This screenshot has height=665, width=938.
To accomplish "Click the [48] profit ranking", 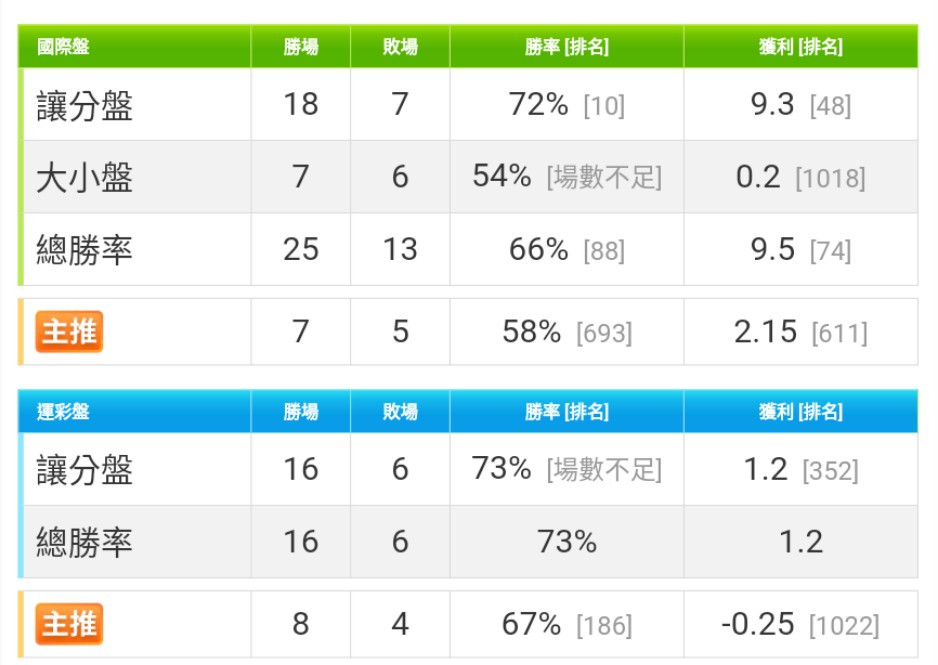I will coord(830,106).
